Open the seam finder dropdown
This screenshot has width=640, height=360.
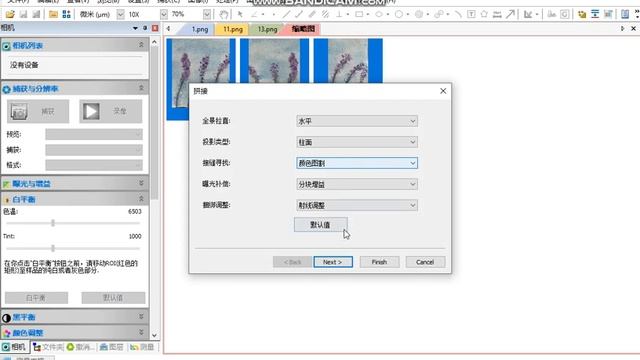(357, 163)
